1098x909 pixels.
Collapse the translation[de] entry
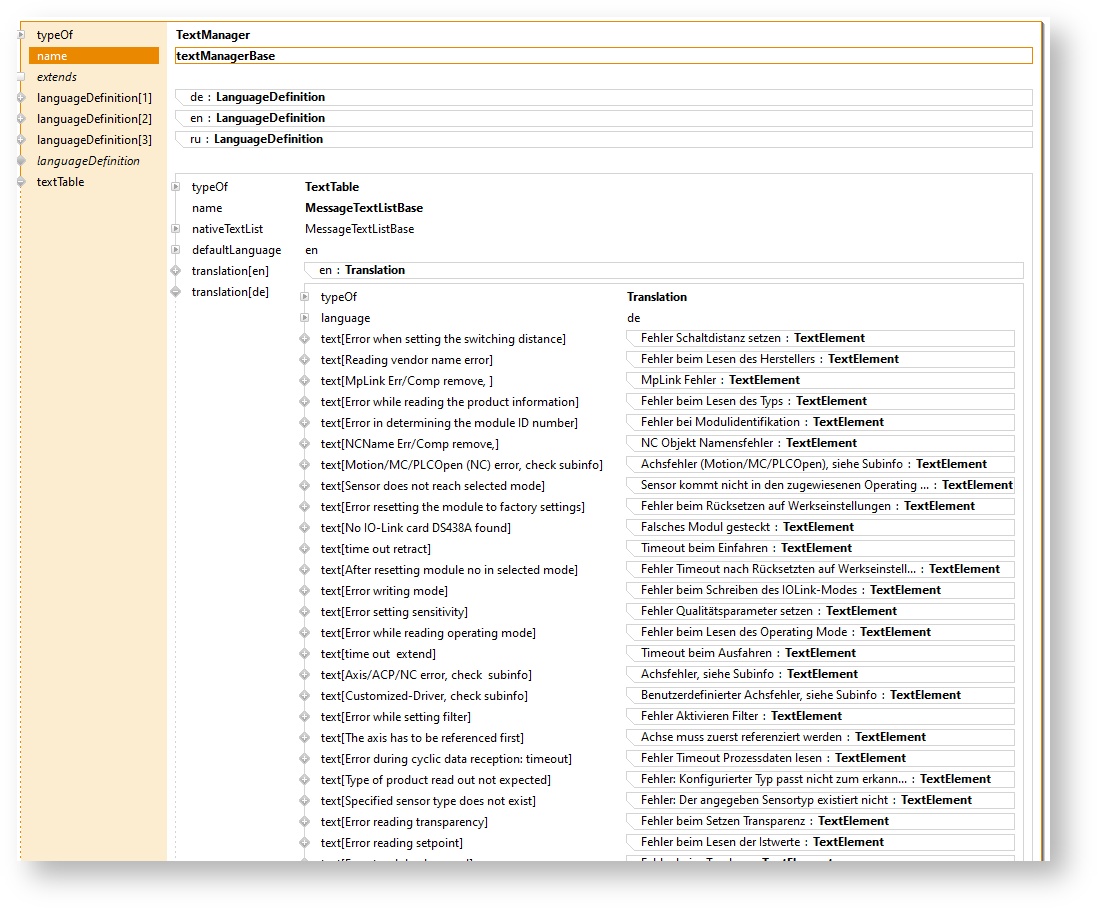(175, 292)
